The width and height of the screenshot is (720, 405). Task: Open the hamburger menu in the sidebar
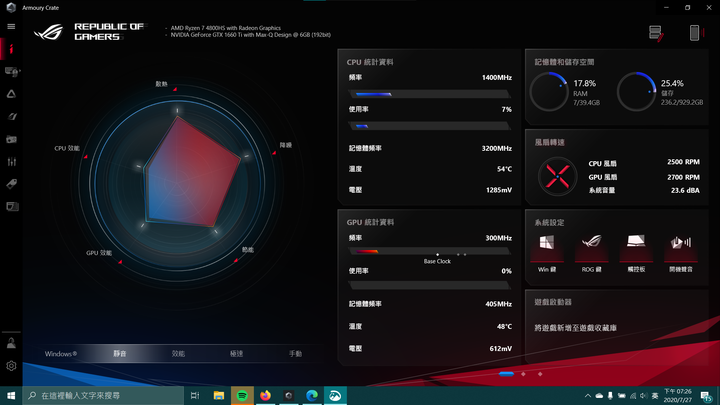[x=11, y=27]
